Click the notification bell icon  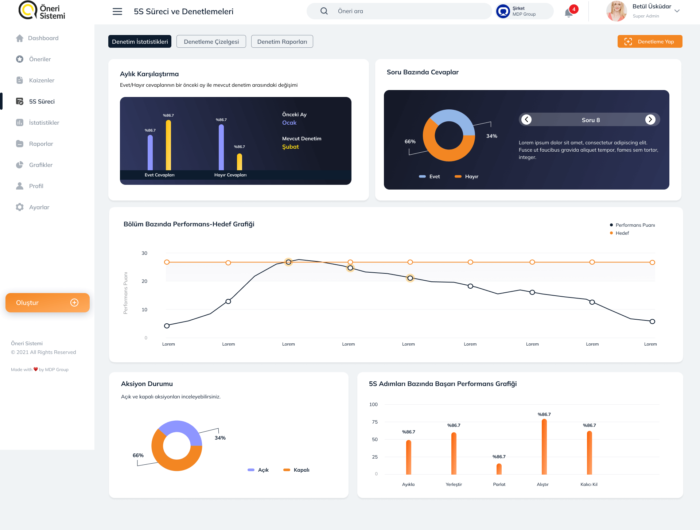pyautogui.click(x=569, y=12)
